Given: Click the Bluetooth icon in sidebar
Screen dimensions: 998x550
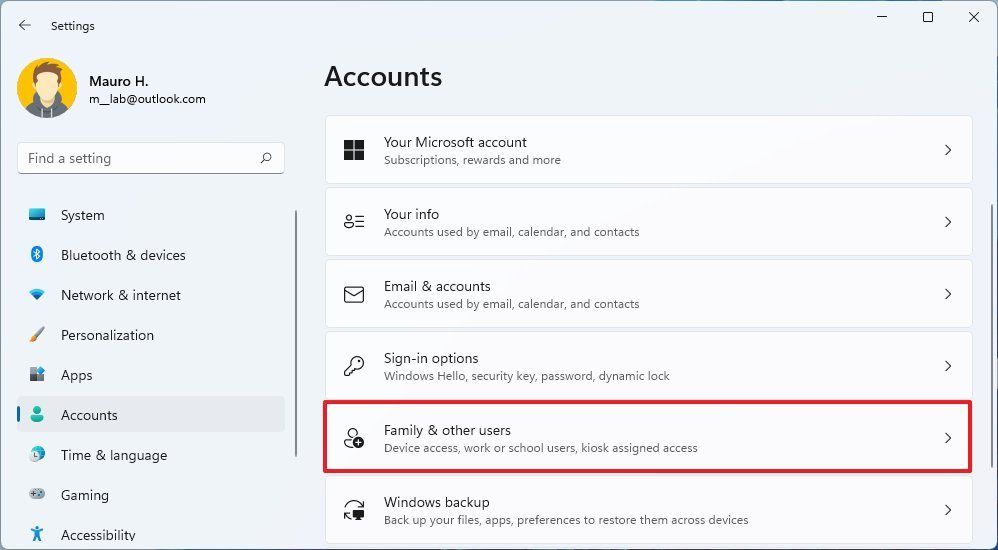Looking at the screenshot, I should (x=37, y=255).
